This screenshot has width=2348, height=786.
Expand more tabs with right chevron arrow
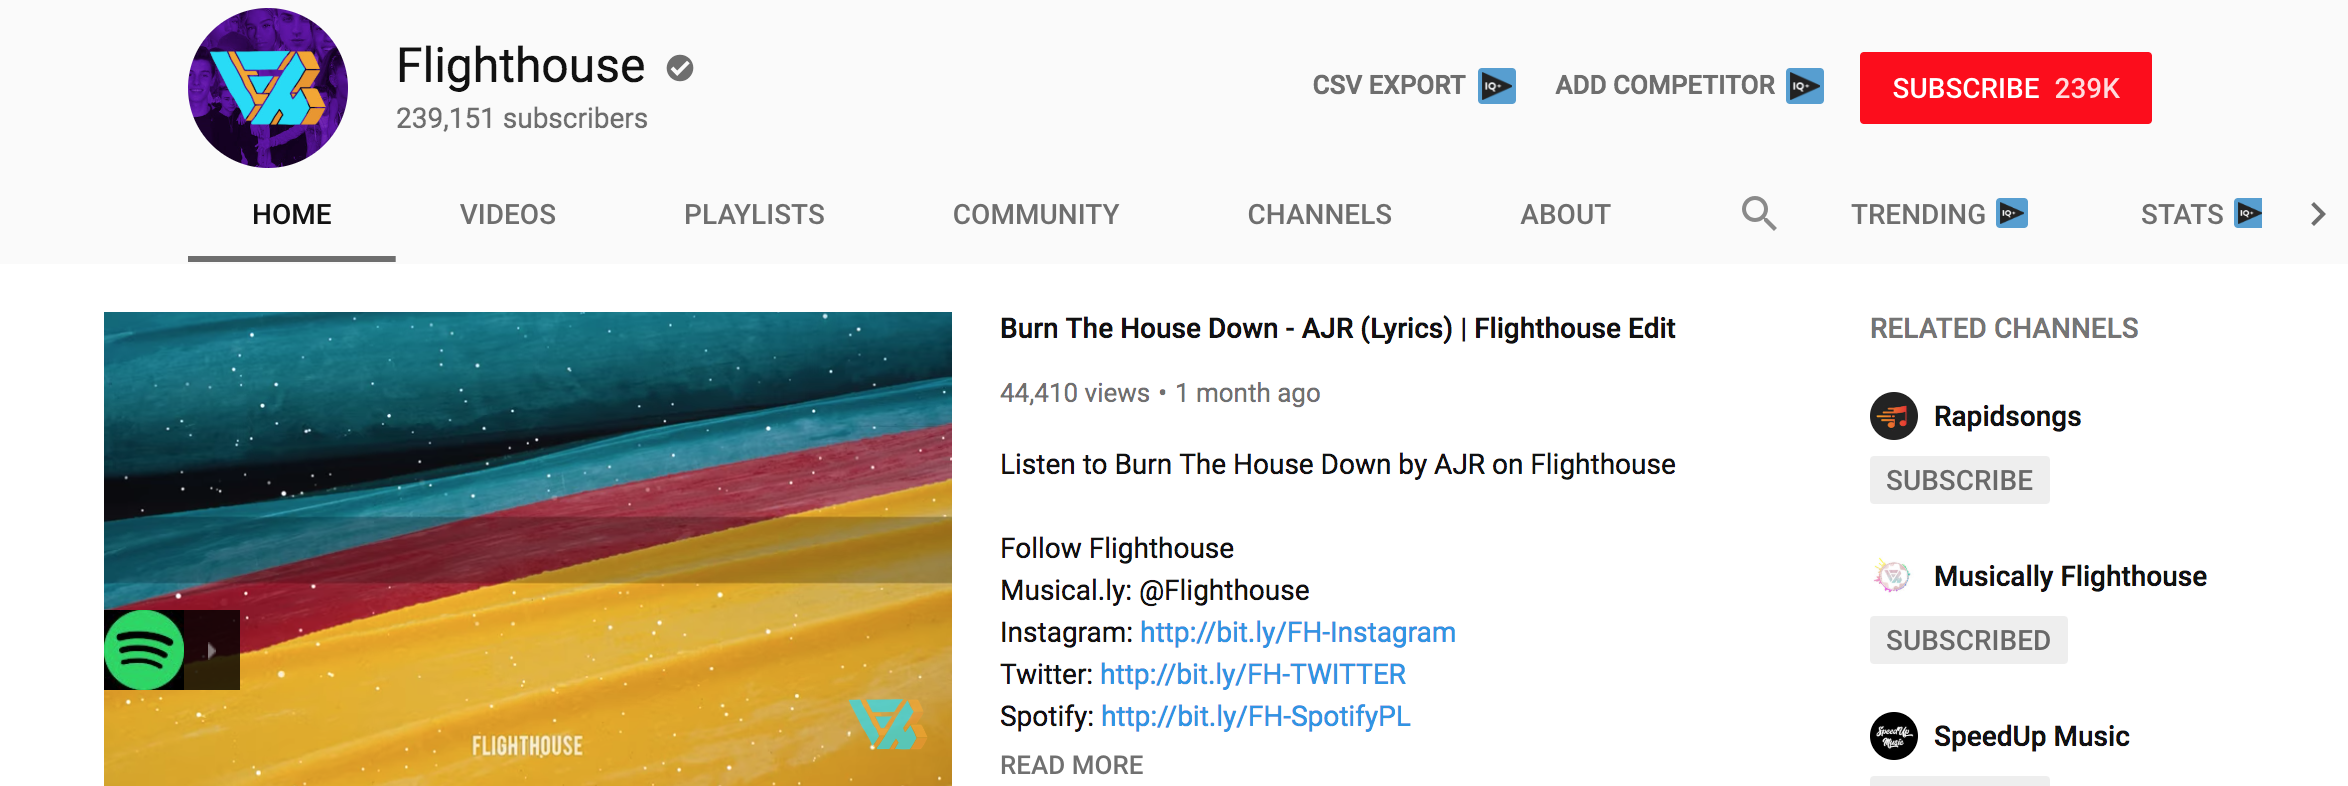pyautogui.click(x=2318, y=214)
